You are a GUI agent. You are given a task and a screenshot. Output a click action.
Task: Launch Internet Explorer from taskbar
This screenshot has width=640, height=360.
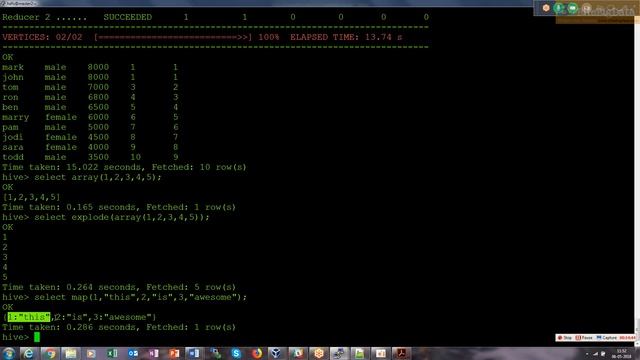click(x=29, y=353)
